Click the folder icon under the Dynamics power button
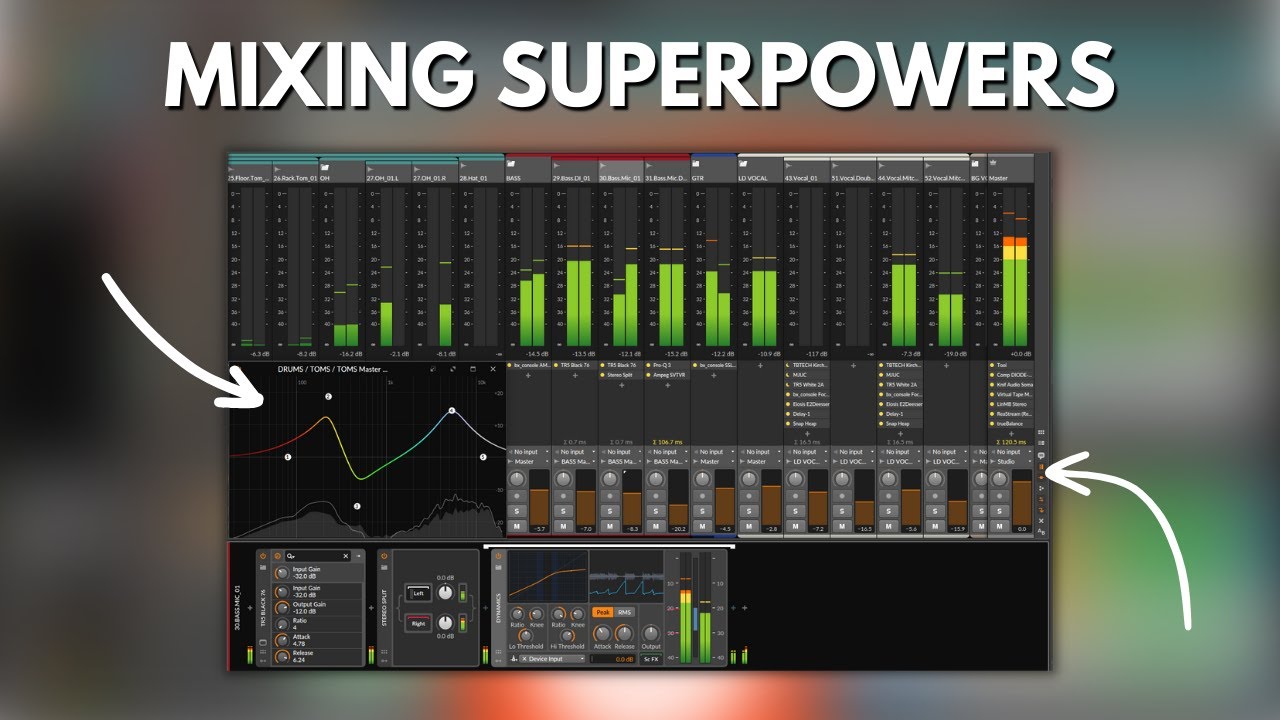 click(499, 567)
